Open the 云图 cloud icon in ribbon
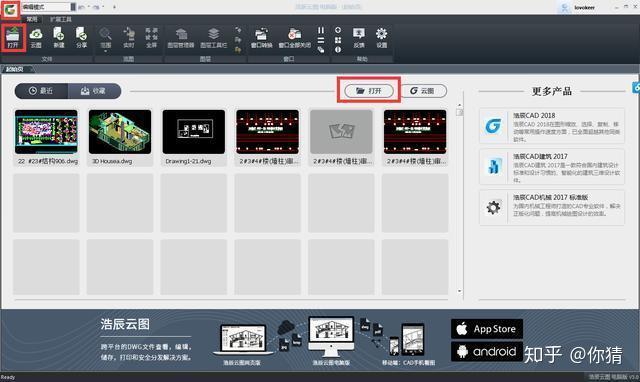 pyautogui.click(x=36, y=38)
